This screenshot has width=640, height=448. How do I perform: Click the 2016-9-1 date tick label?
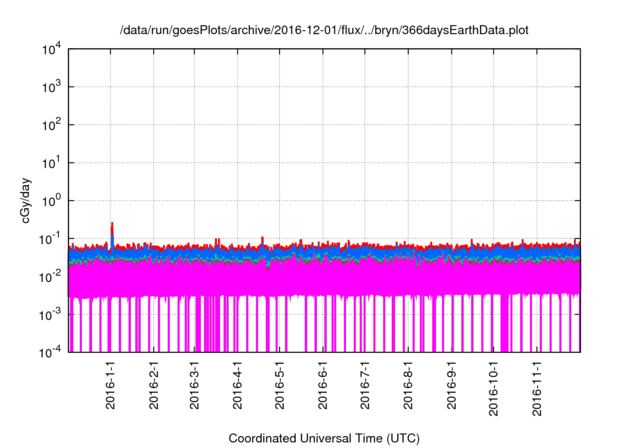[x=451, y=387]
